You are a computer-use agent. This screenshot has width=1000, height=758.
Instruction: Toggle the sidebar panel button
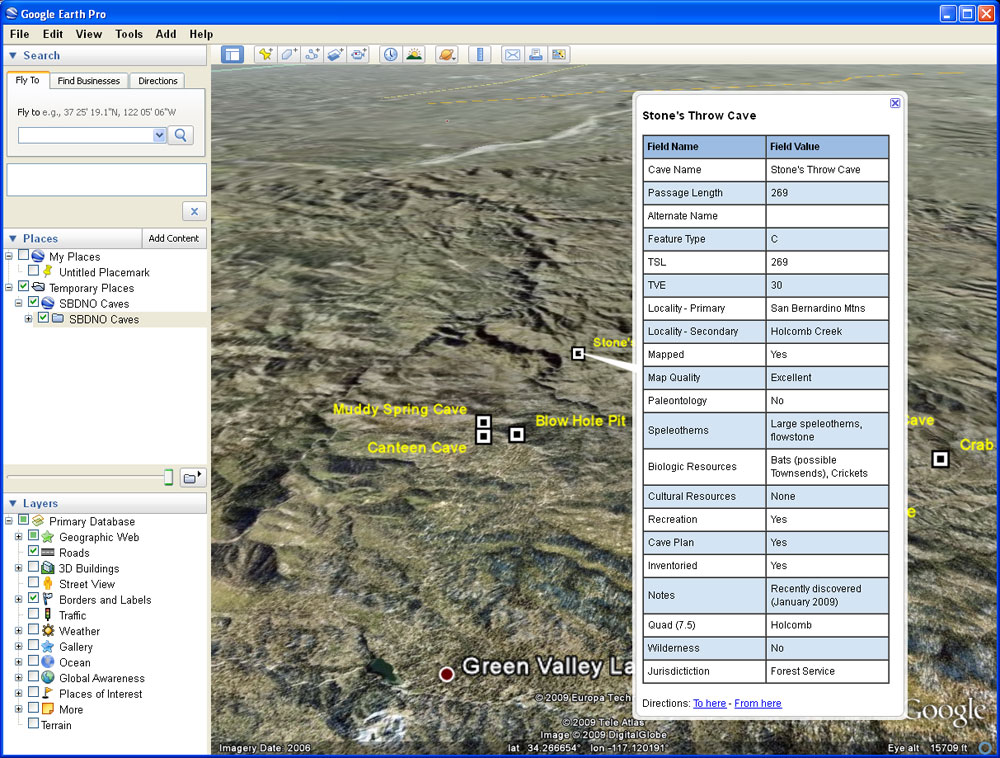pos(232,55)
